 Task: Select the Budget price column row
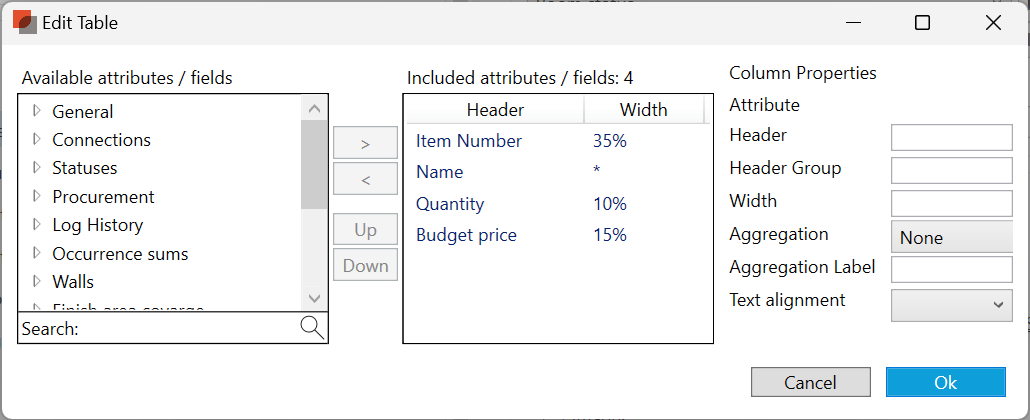466,235
